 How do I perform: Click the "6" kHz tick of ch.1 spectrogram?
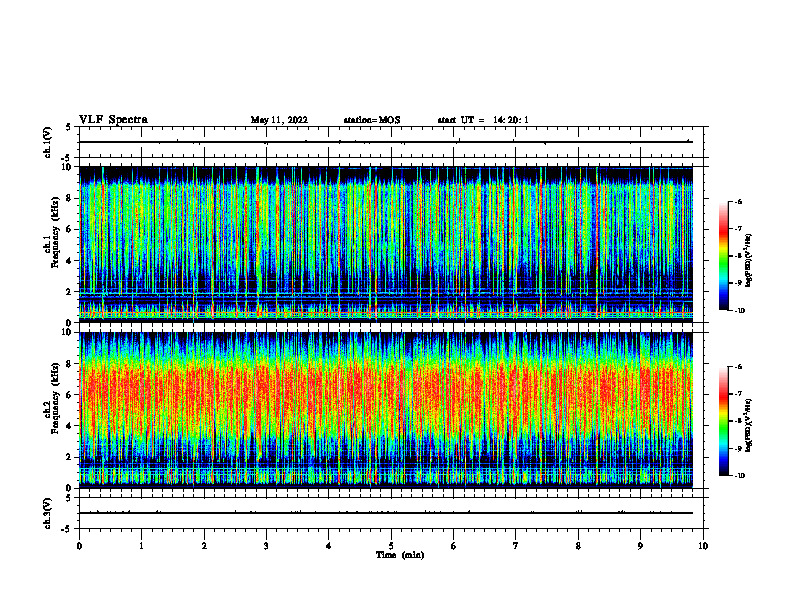[69, 229]
